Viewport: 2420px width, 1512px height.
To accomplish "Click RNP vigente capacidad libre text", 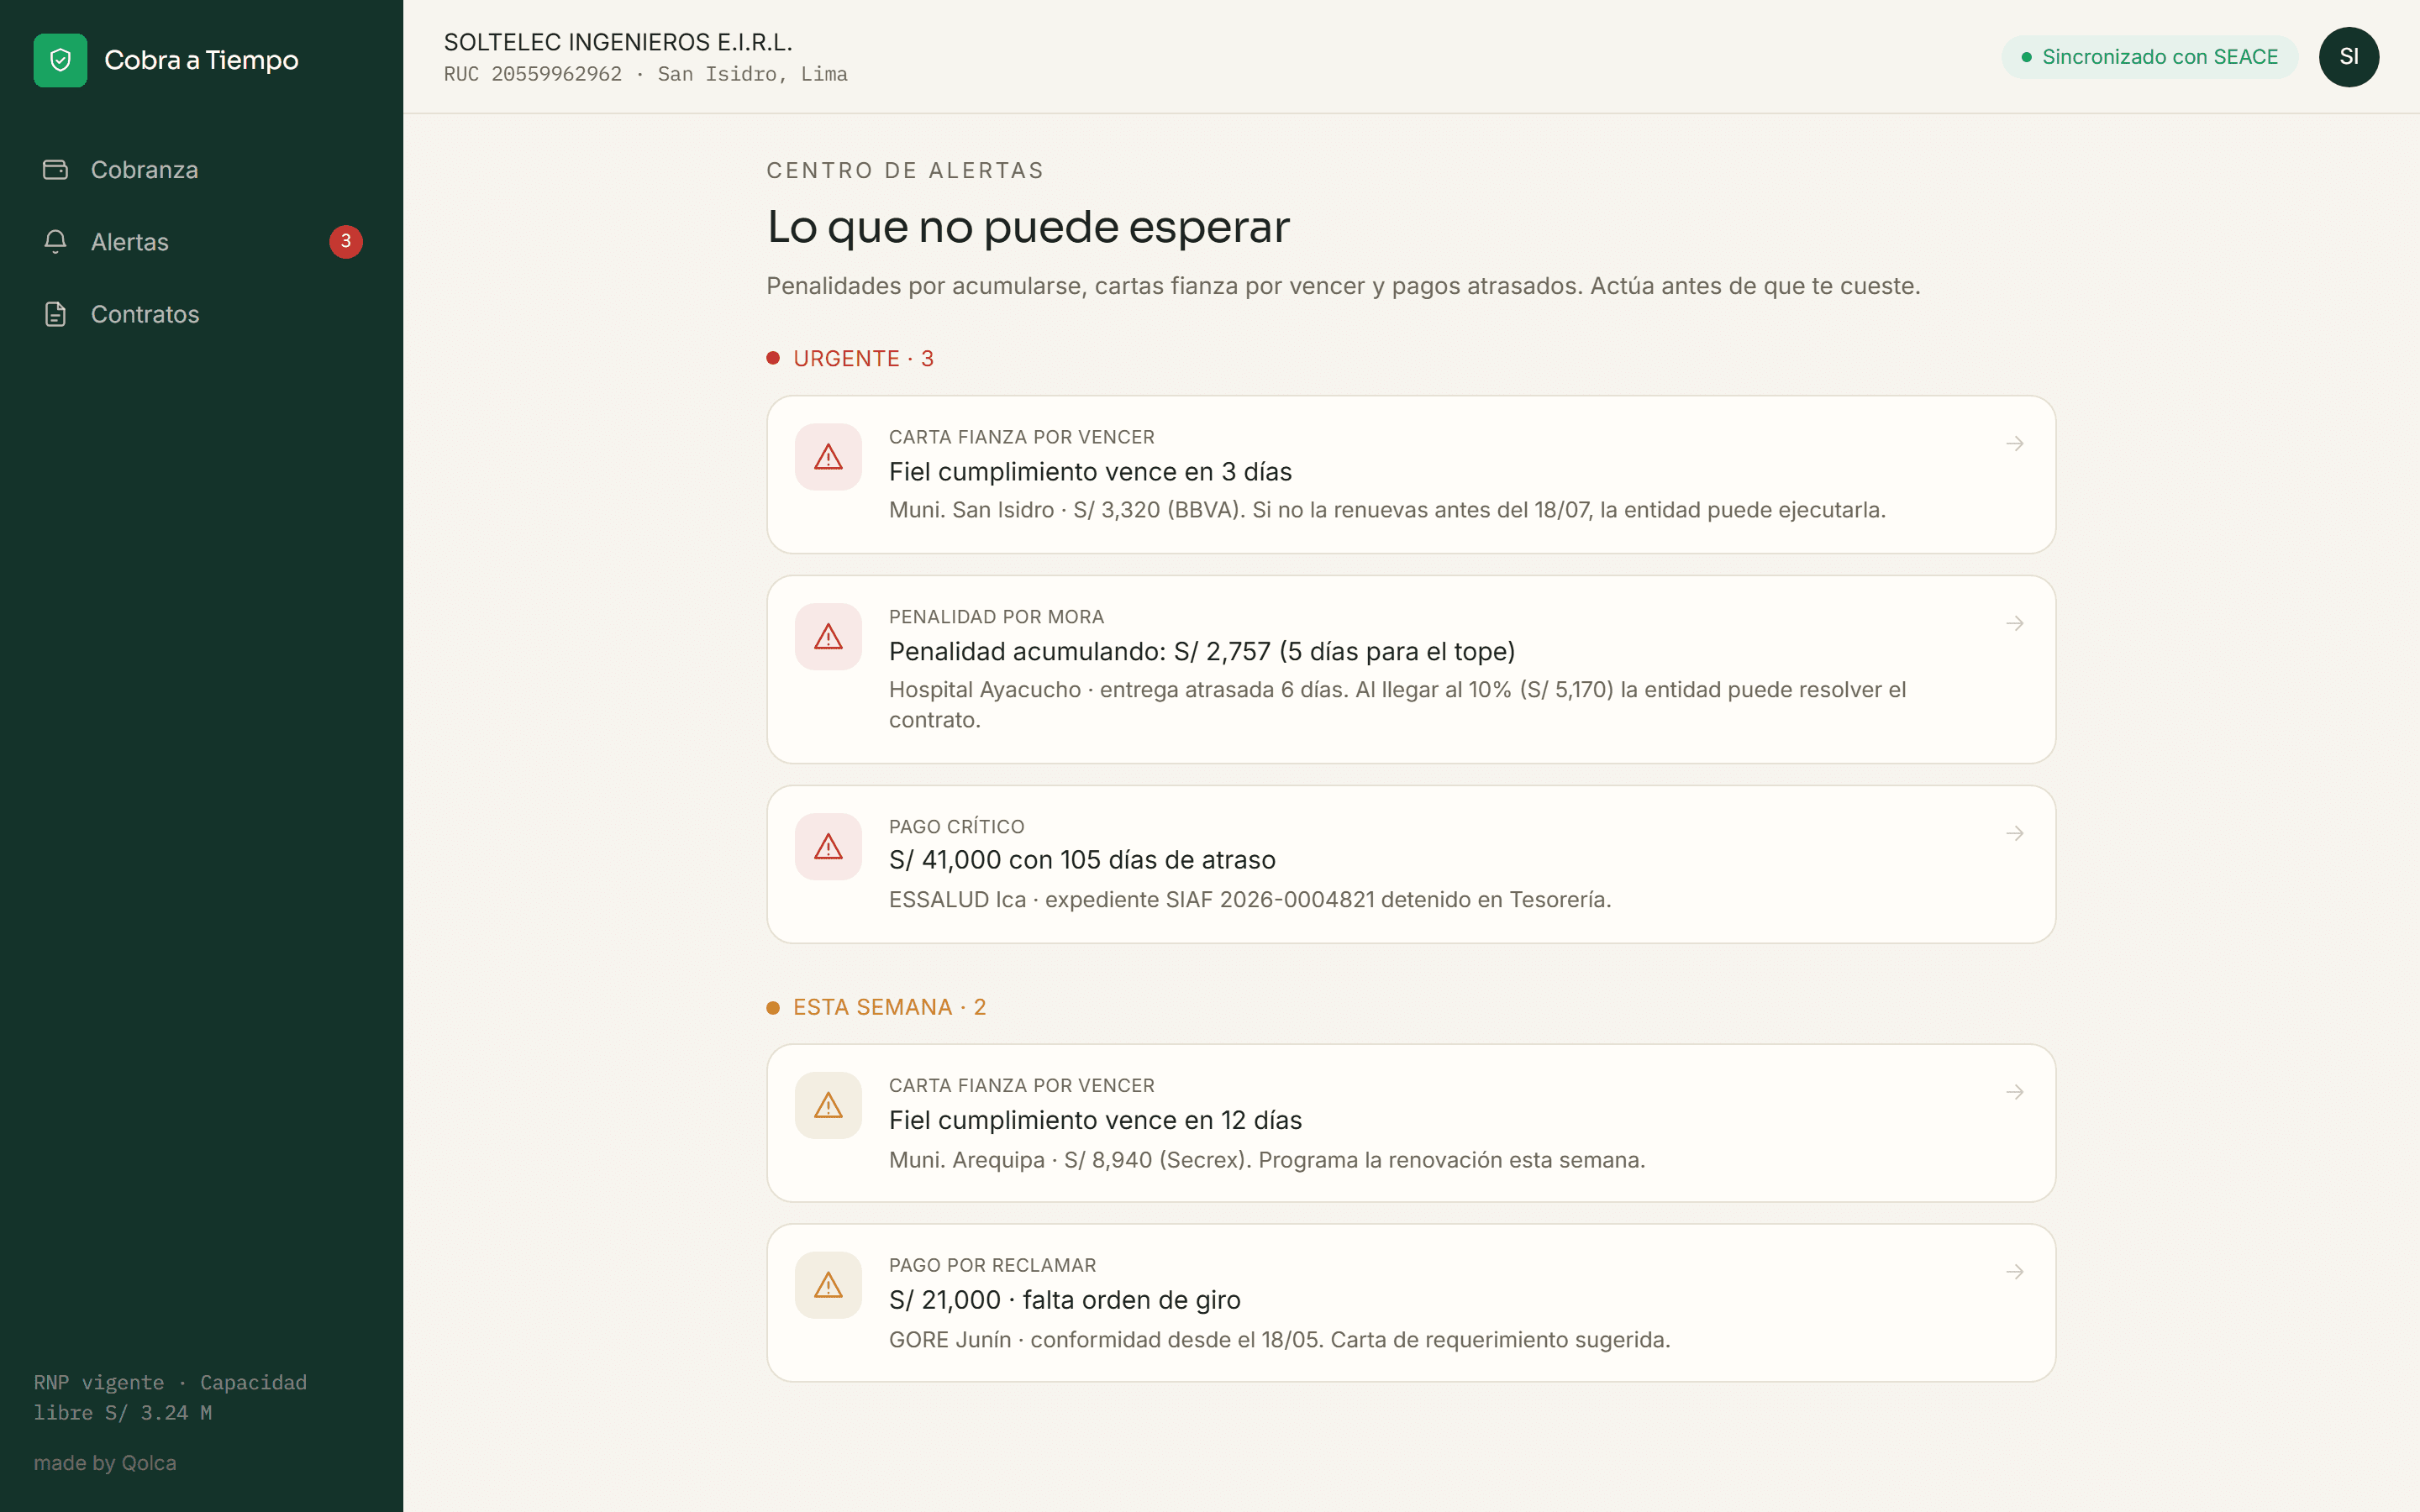I will coord(170,1397).
